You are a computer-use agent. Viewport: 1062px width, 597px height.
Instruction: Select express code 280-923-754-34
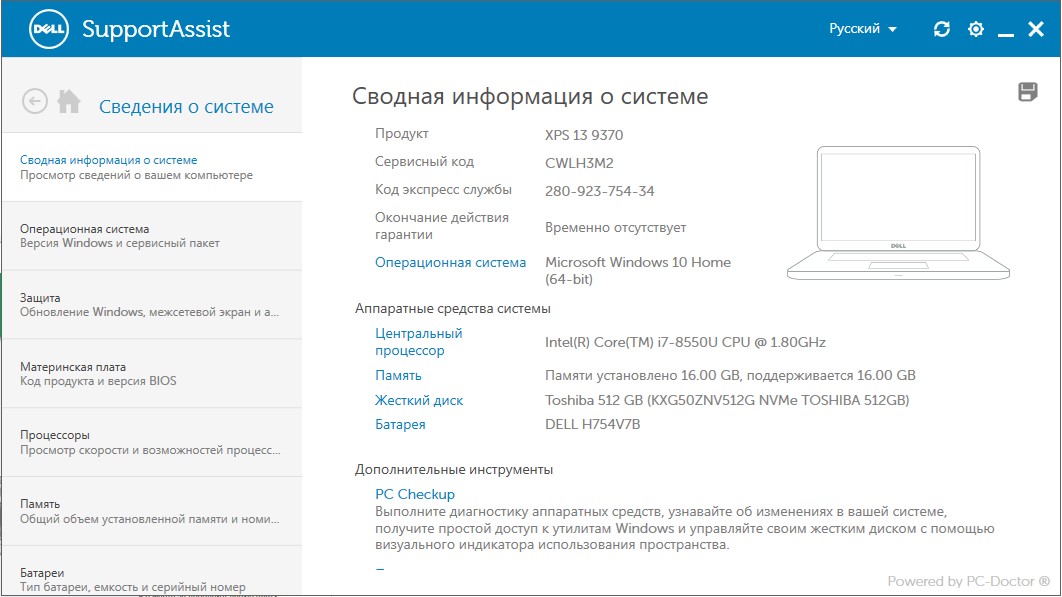coord(599,191)
